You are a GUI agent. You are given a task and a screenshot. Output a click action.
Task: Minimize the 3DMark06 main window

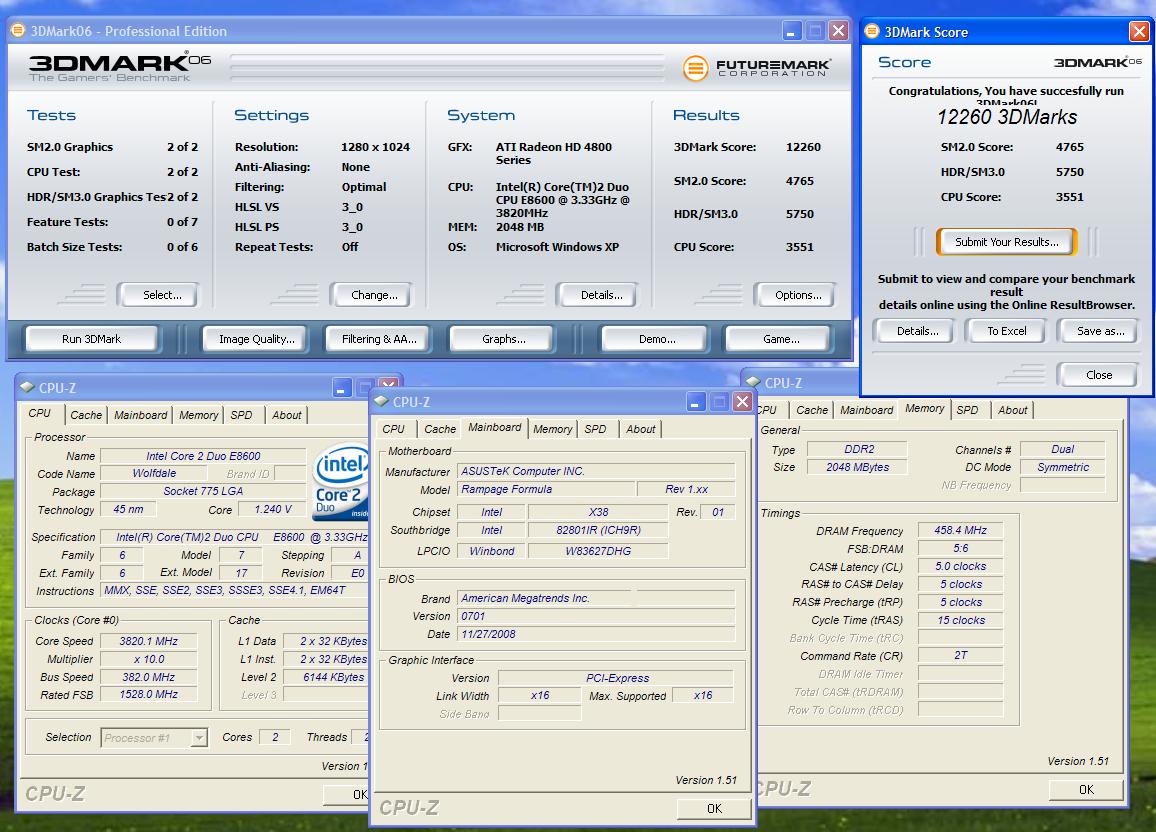point(791,31)
